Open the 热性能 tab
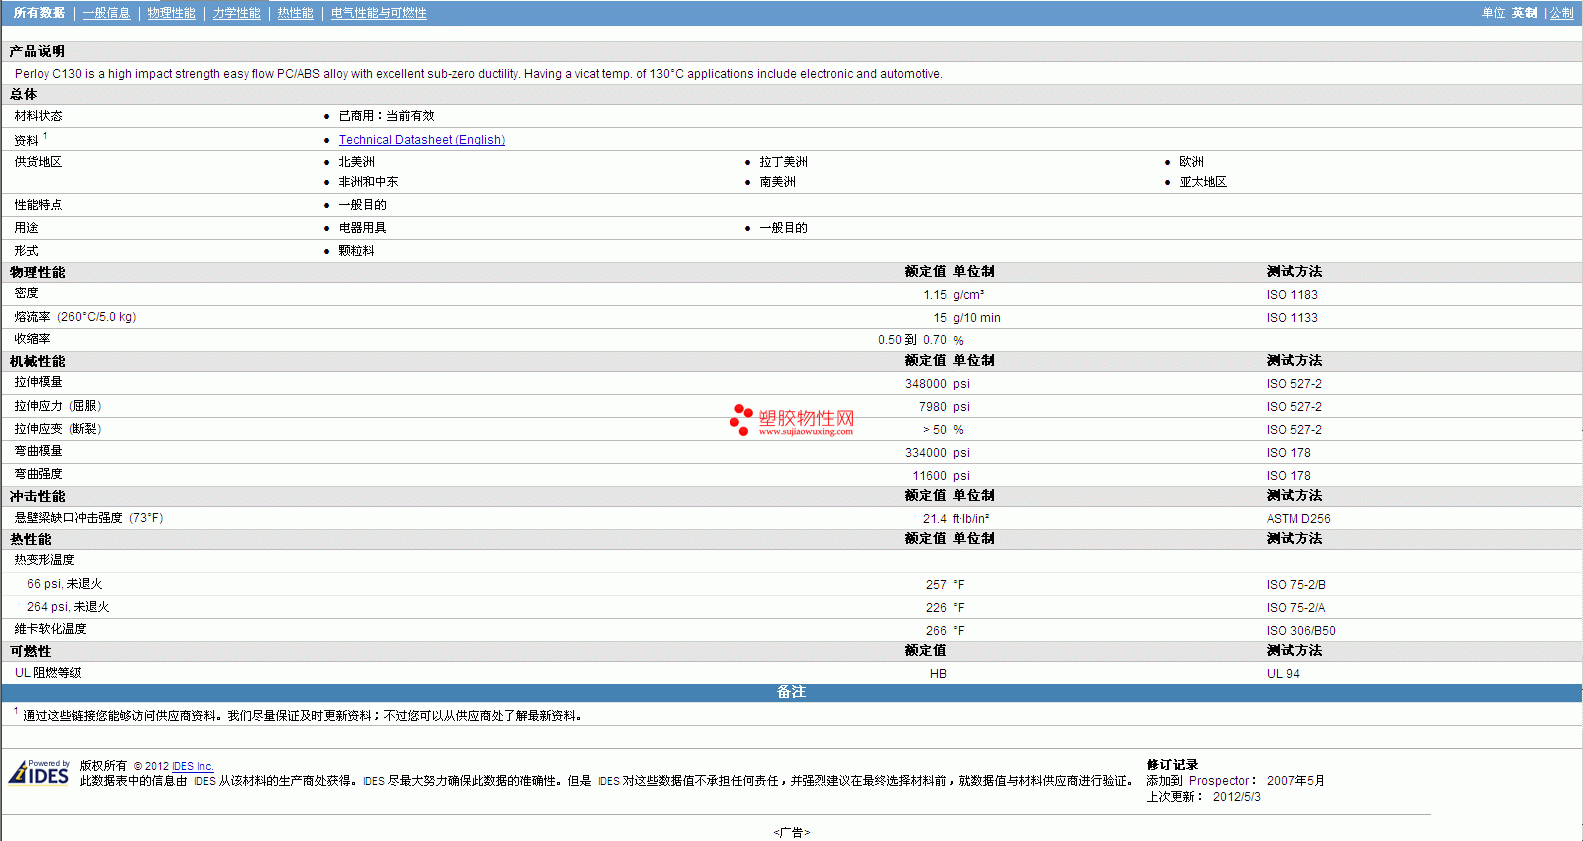The height and width of the screenshot is (841, 1583). pyautogui.click(x=295, y=13)
